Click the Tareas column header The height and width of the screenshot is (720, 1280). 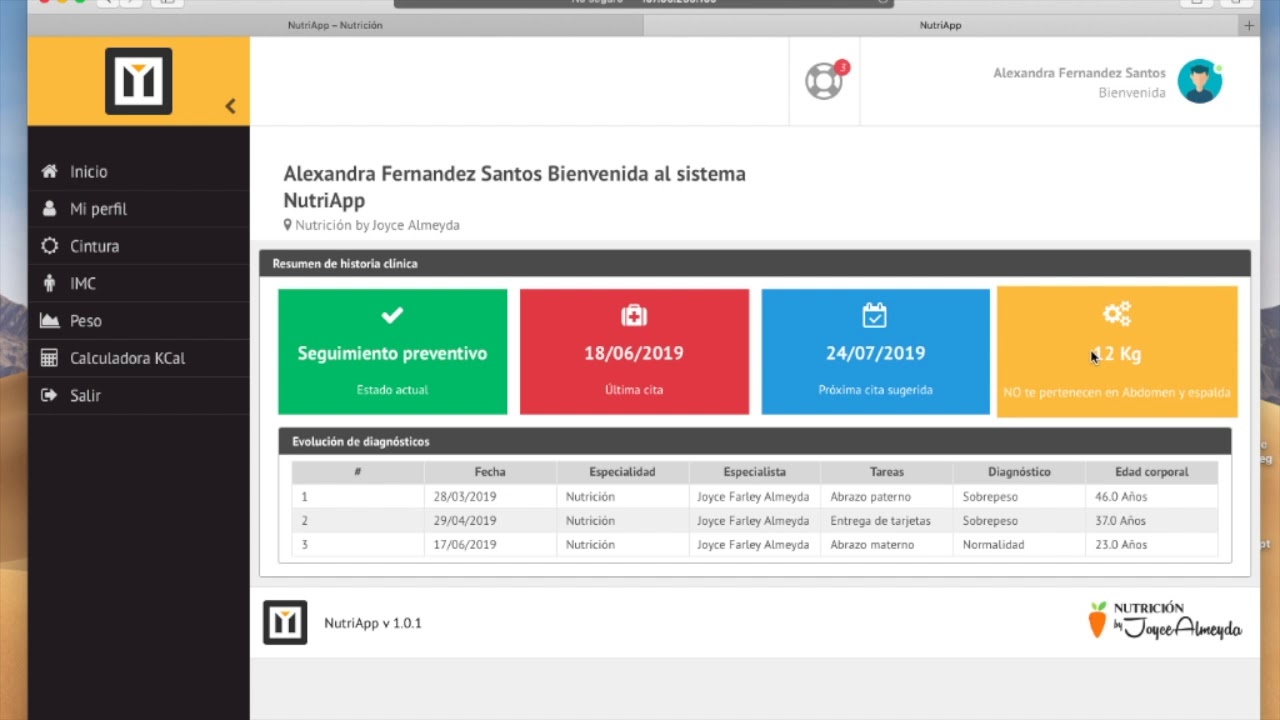887,472
